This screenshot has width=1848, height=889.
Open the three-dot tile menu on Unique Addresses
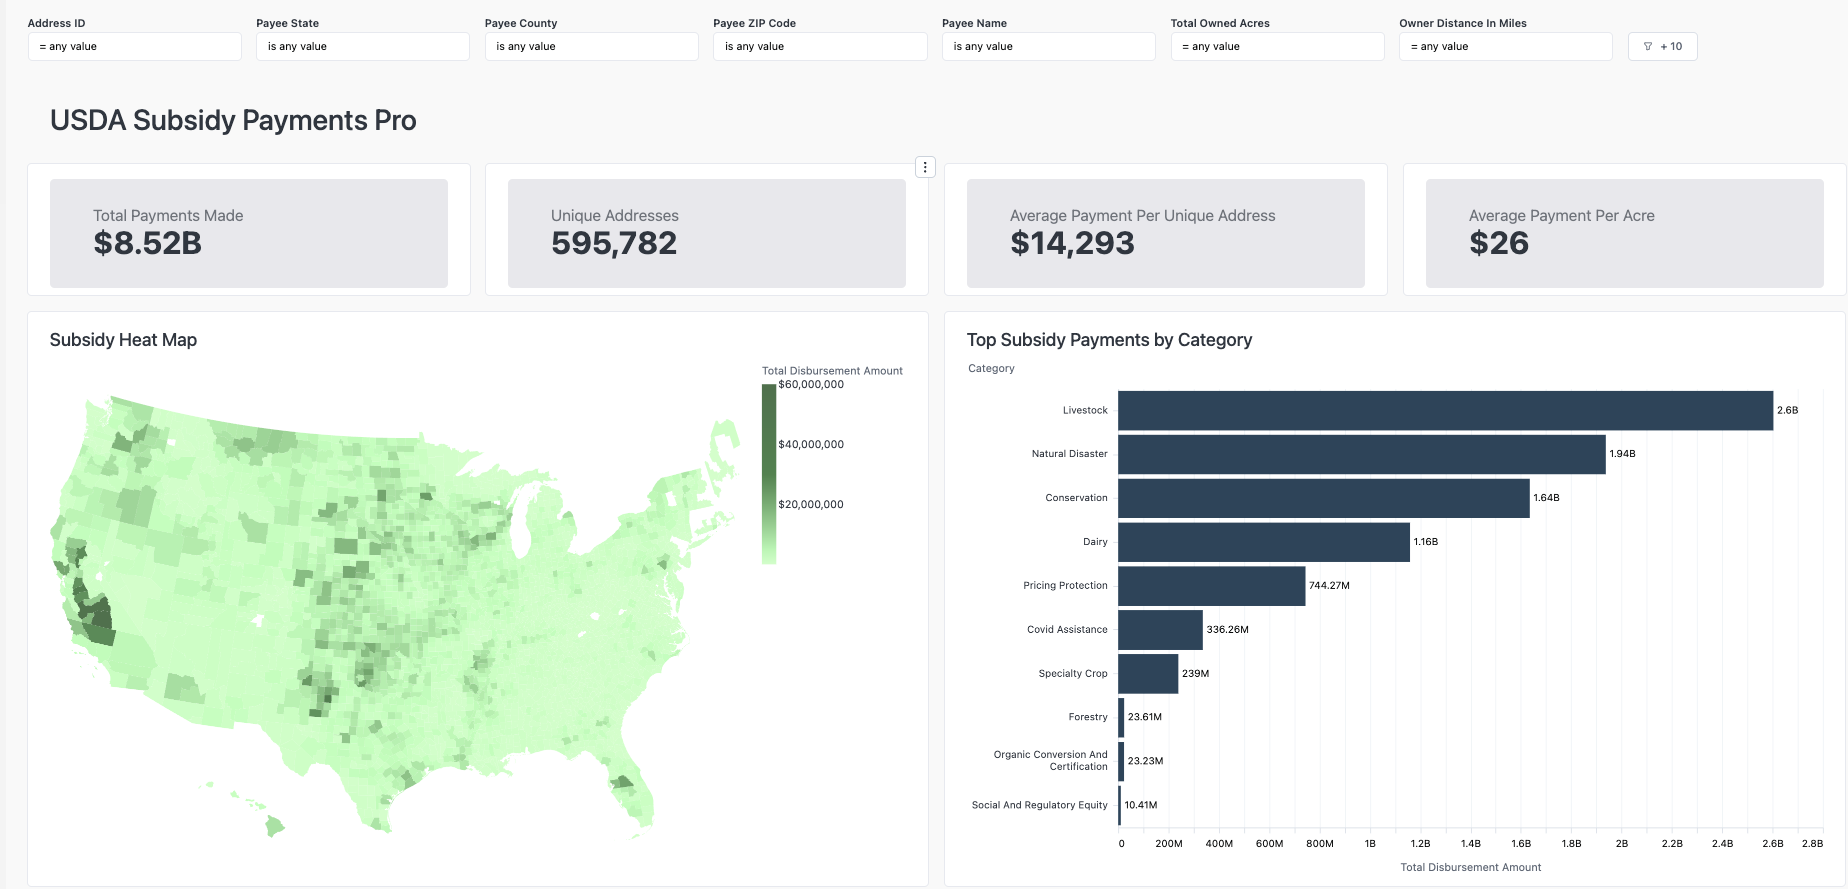point(925,167)
